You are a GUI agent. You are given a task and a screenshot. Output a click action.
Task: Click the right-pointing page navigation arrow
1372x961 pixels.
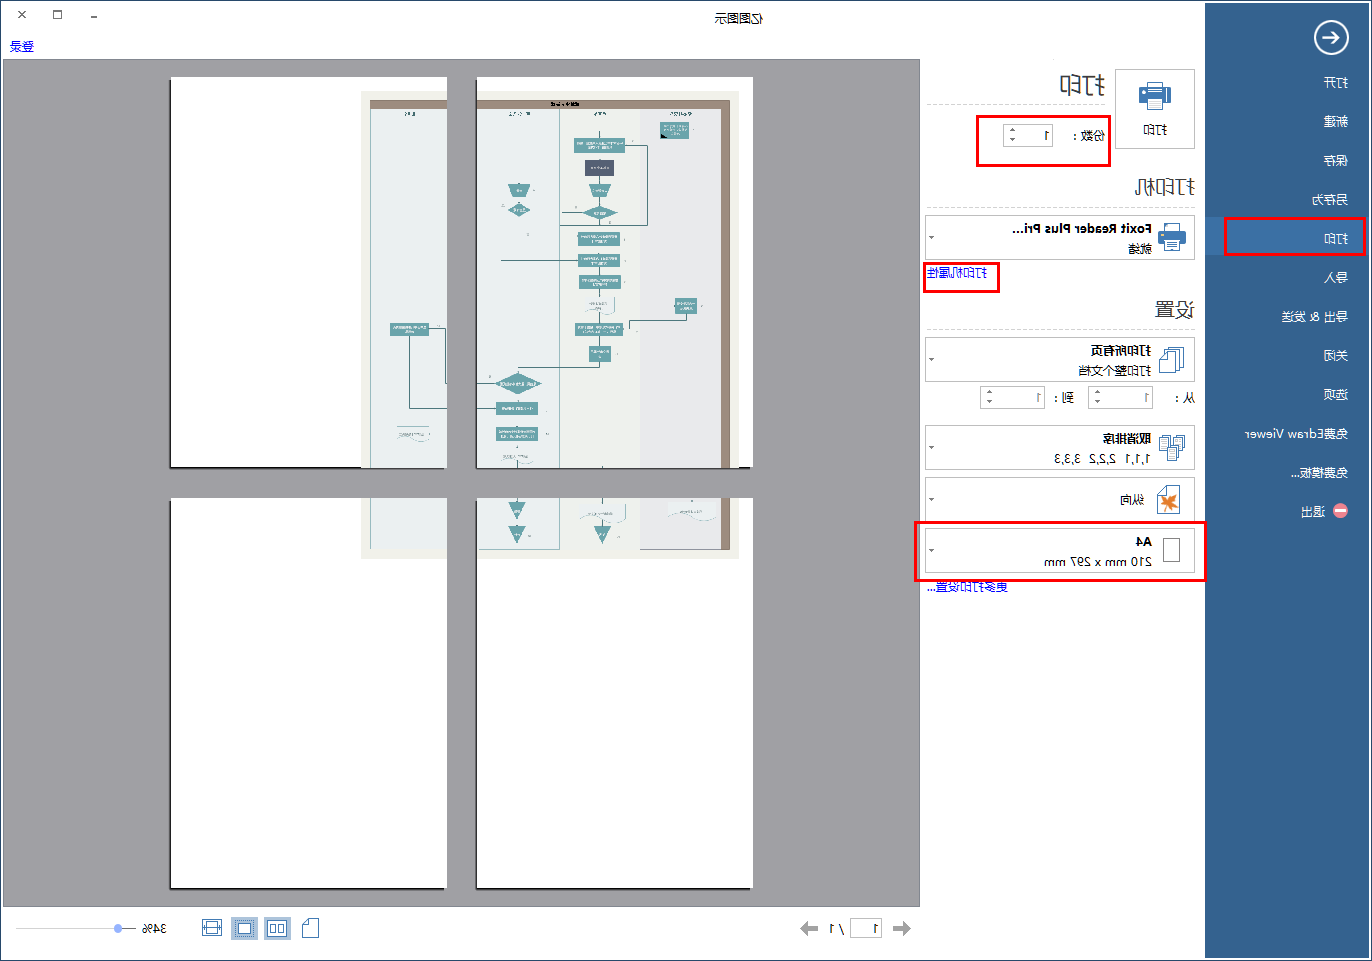coord(901,929)
